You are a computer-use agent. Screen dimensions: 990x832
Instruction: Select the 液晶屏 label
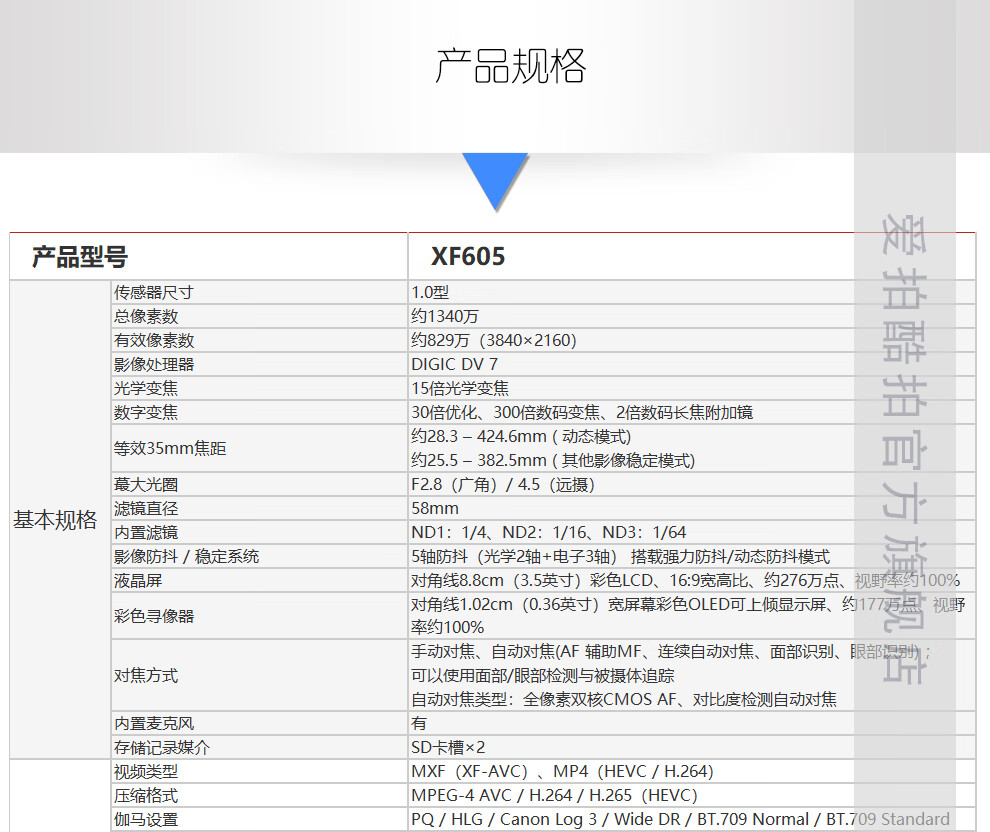click(x=138, y=580)
